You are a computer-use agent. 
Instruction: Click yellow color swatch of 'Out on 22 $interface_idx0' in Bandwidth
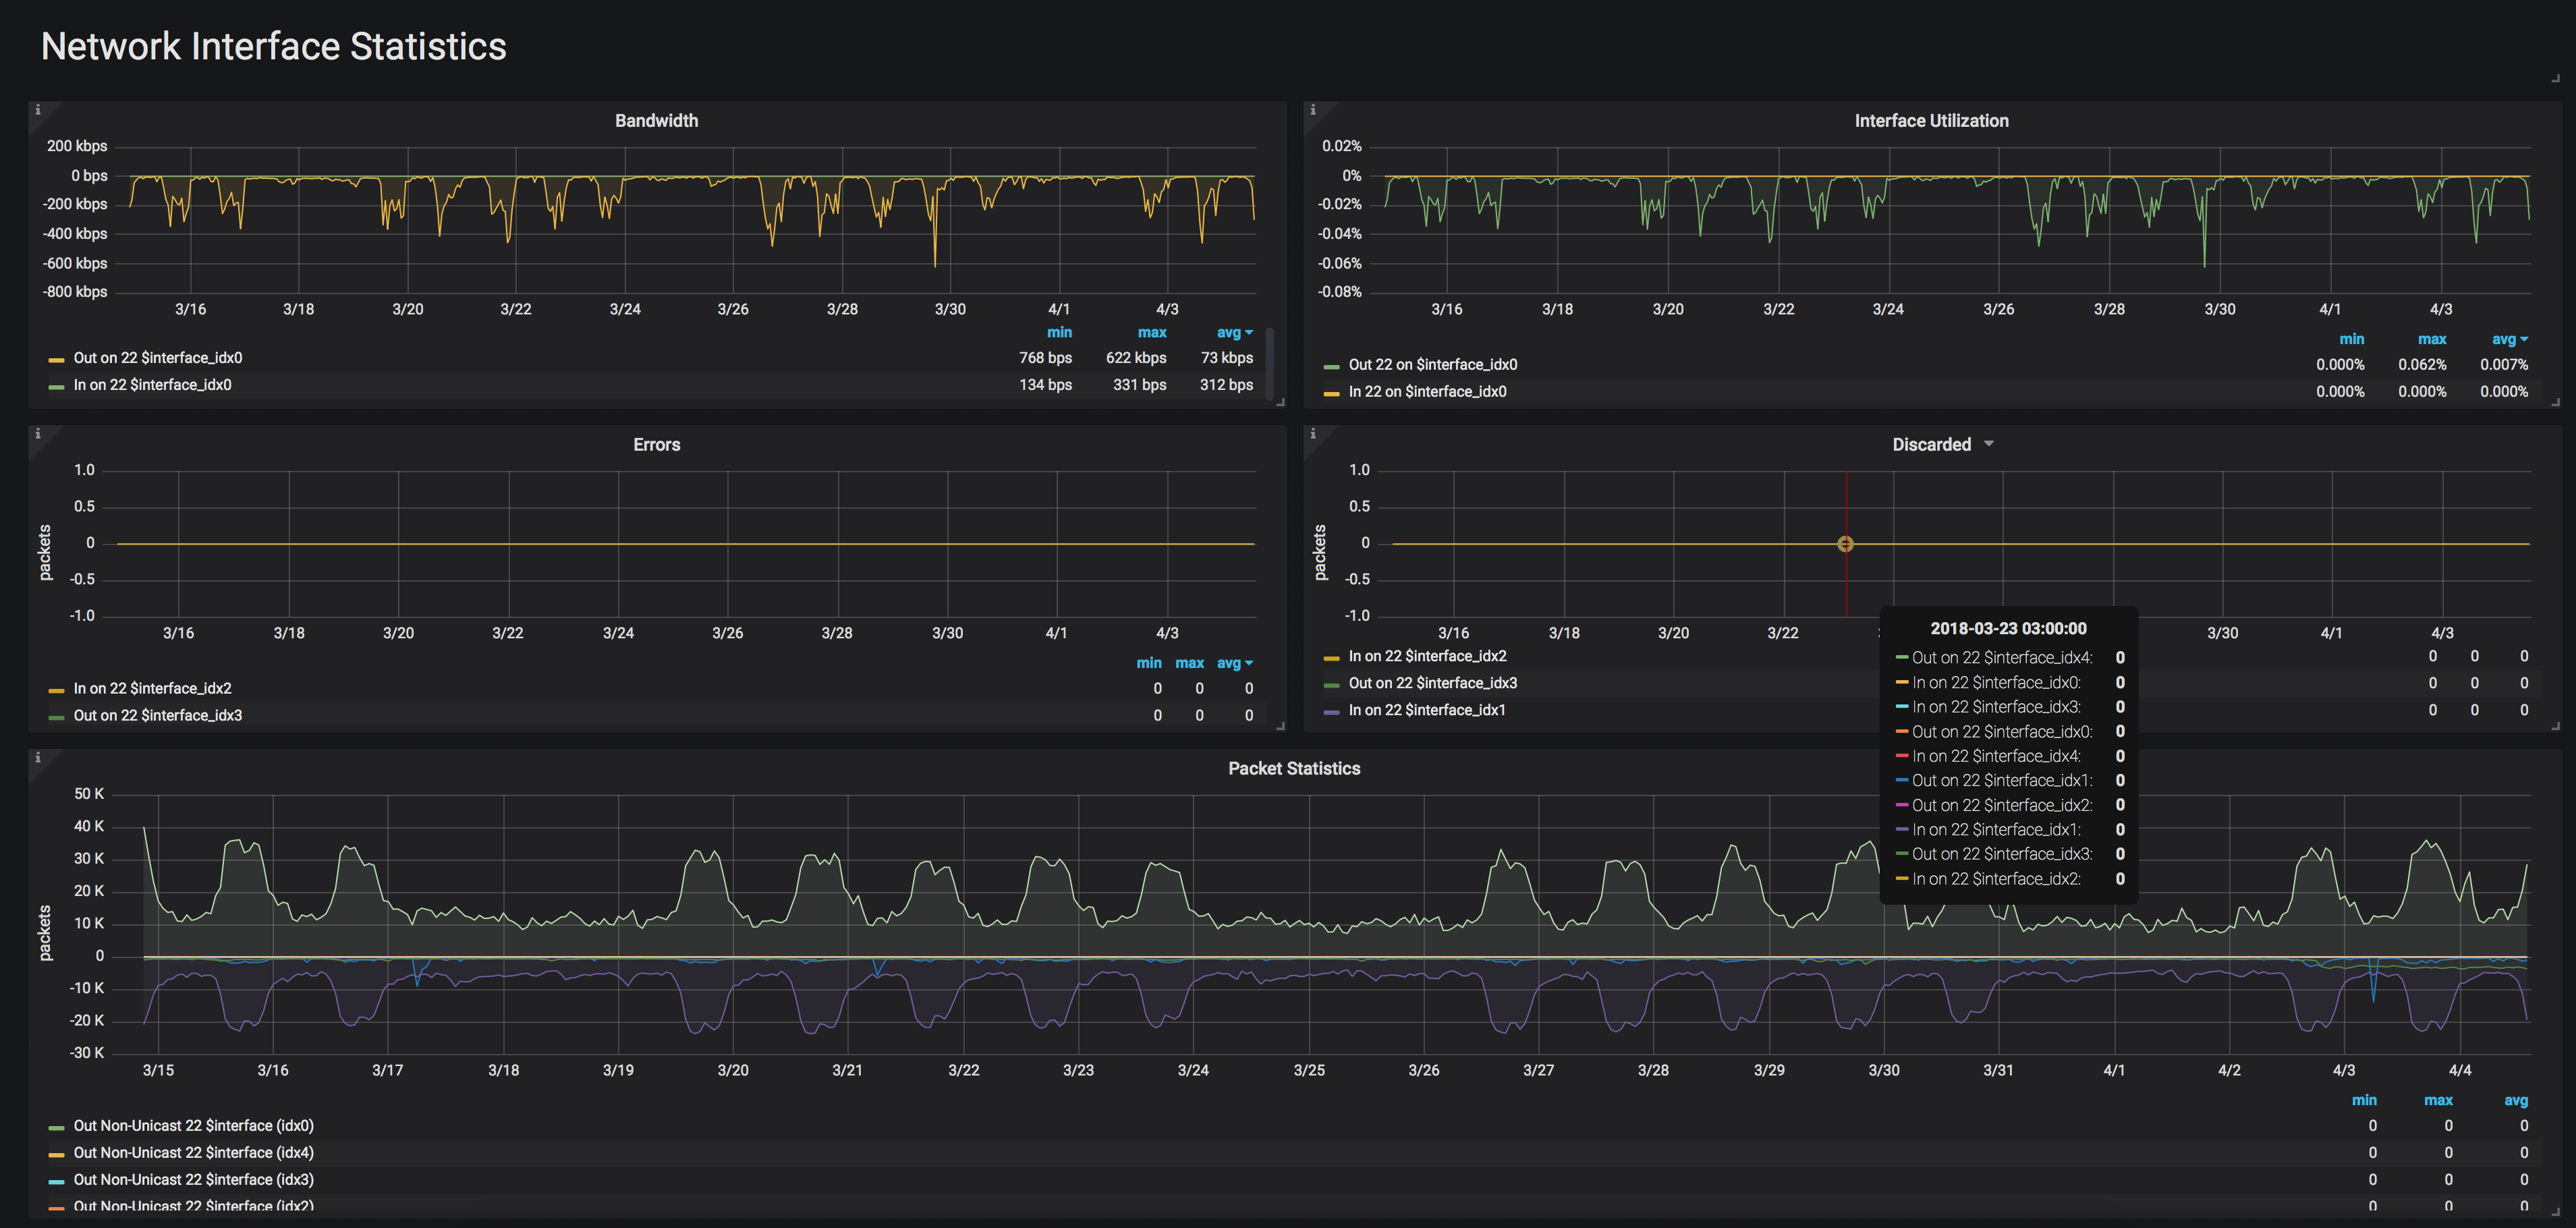(x=57, y=359)
